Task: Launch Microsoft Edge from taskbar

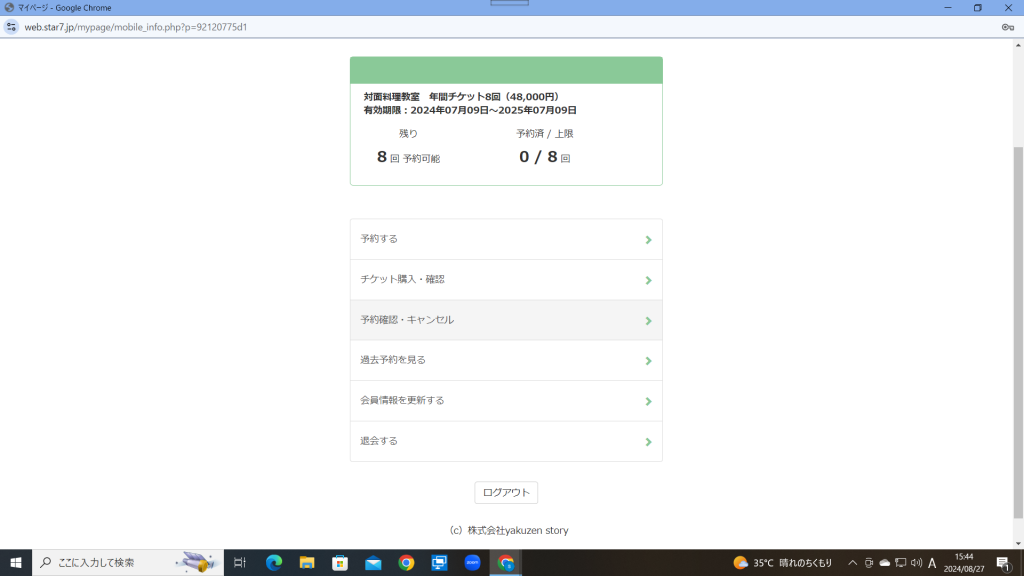Action: [274, 562]
